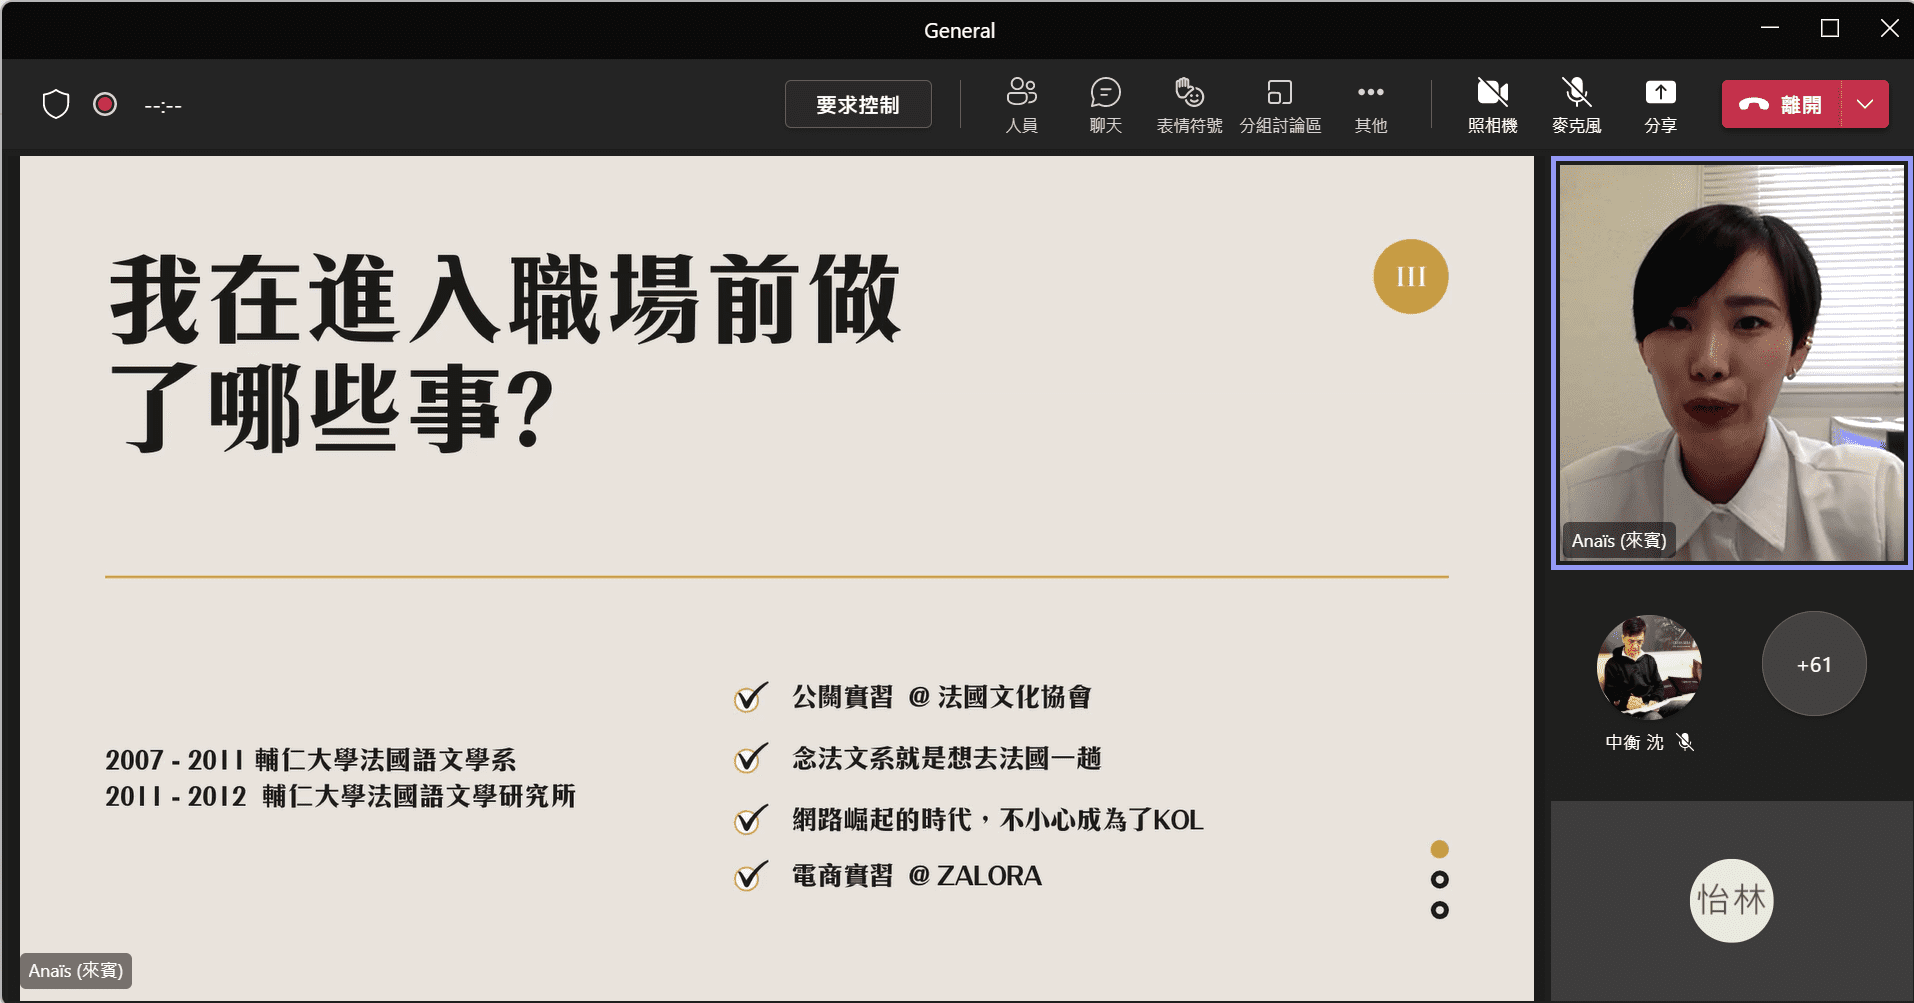Click the gold filled slide indicator dot

click(x=1439, y=849)
